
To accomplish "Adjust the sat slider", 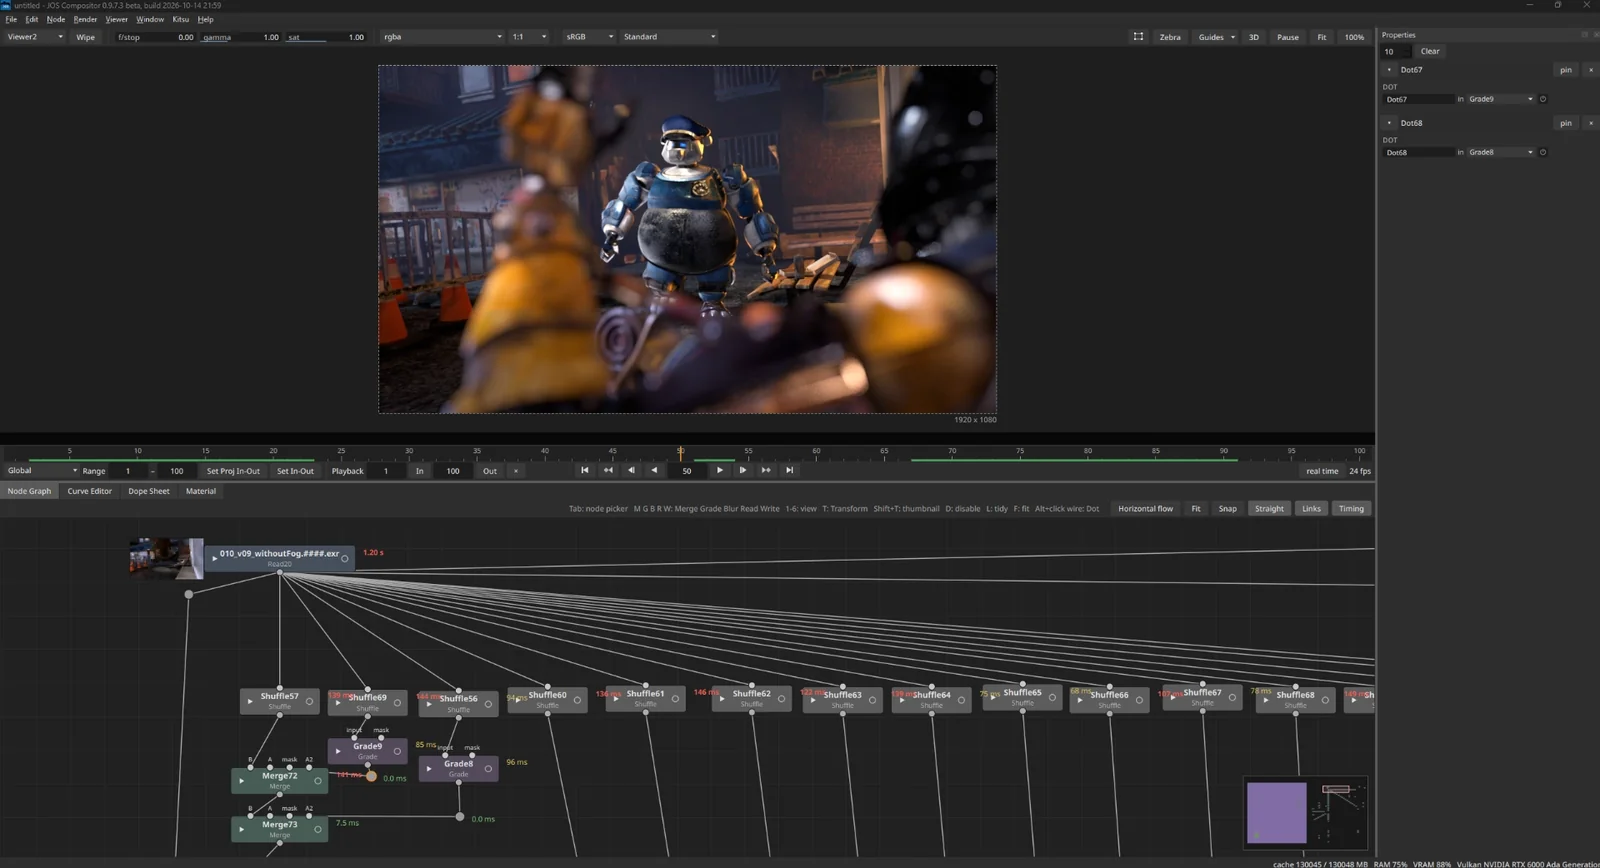I will [326, 37].
